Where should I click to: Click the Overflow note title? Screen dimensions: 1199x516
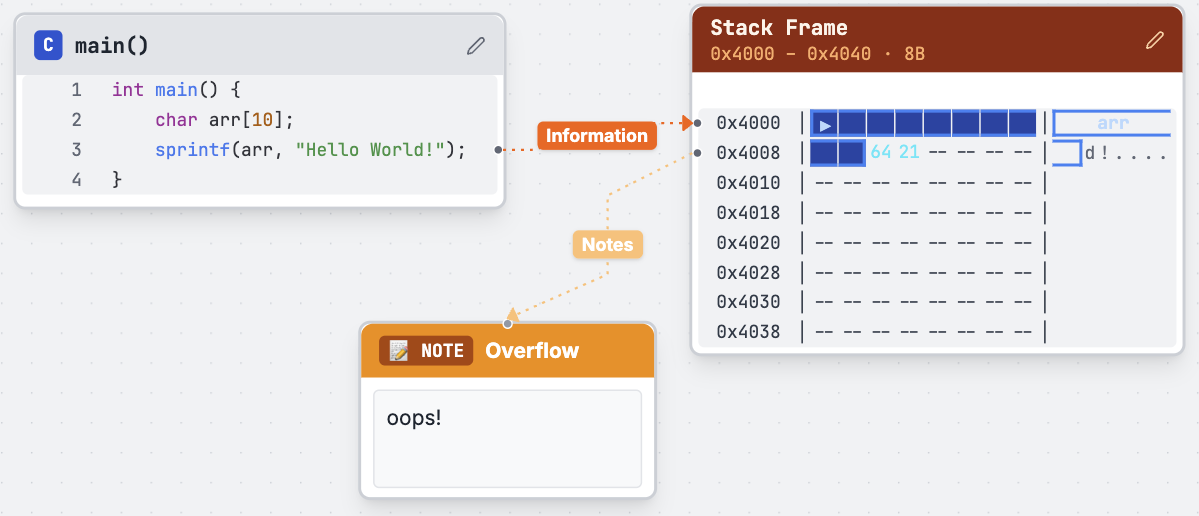point(532,350)
